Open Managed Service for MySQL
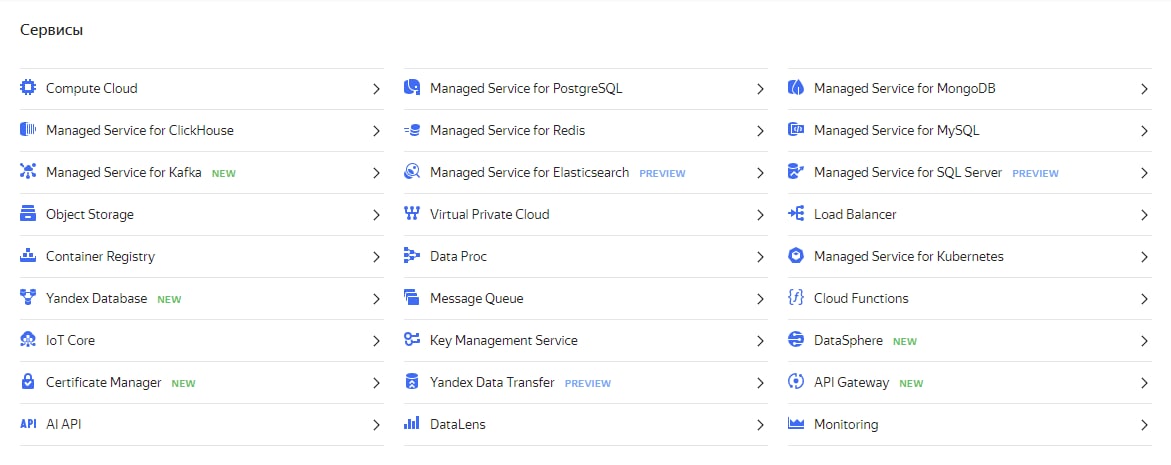 coord(969,131)
